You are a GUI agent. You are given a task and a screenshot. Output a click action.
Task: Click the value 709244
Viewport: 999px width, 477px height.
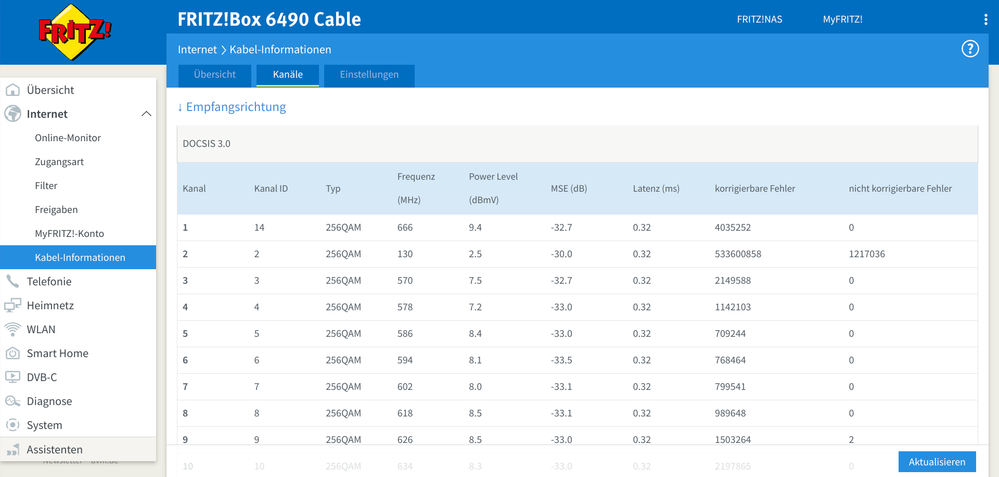pyautogui.click(x=730, y=334)
